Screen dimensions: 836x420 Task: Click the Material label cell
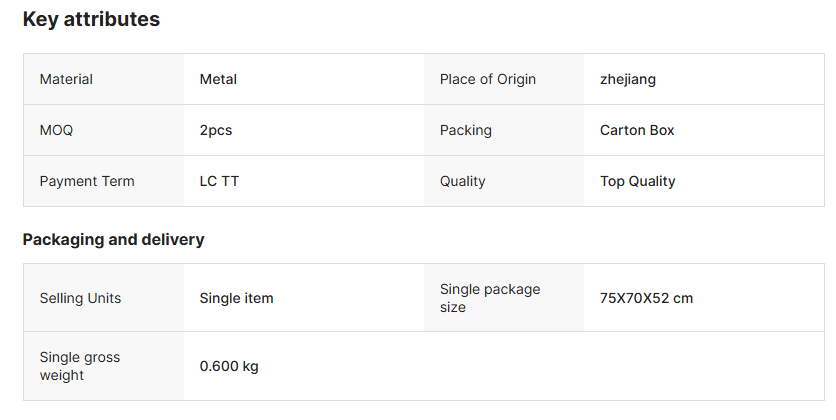66,79
